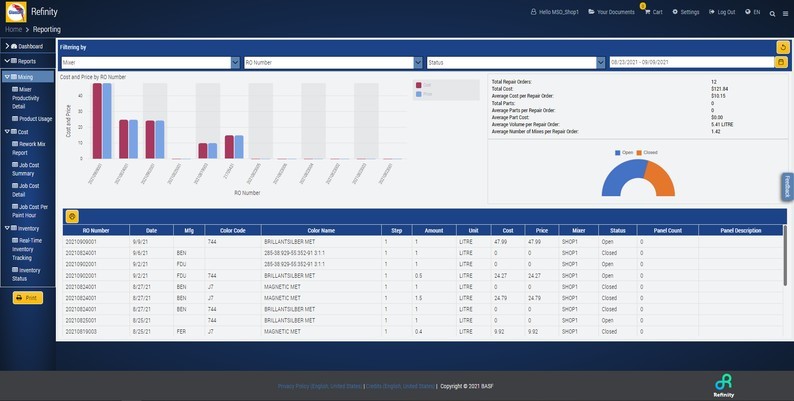794x401 pixels.
Task: Open Inventory Status report
Action: click(26, 274)
